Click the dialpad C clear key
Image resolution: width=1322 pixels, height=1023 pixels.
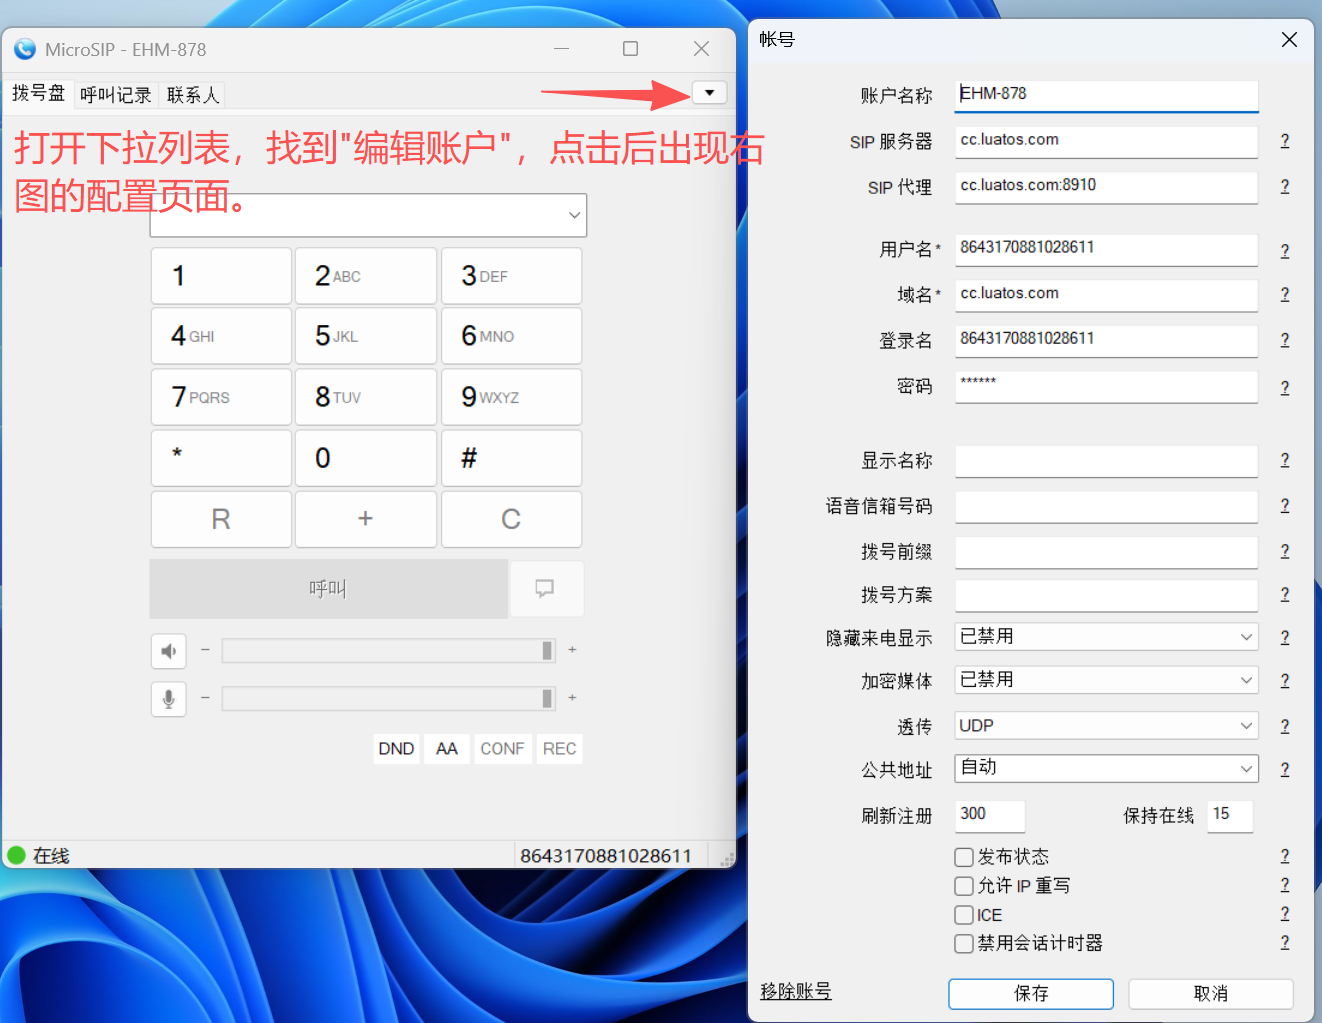[x=511, y=519]
